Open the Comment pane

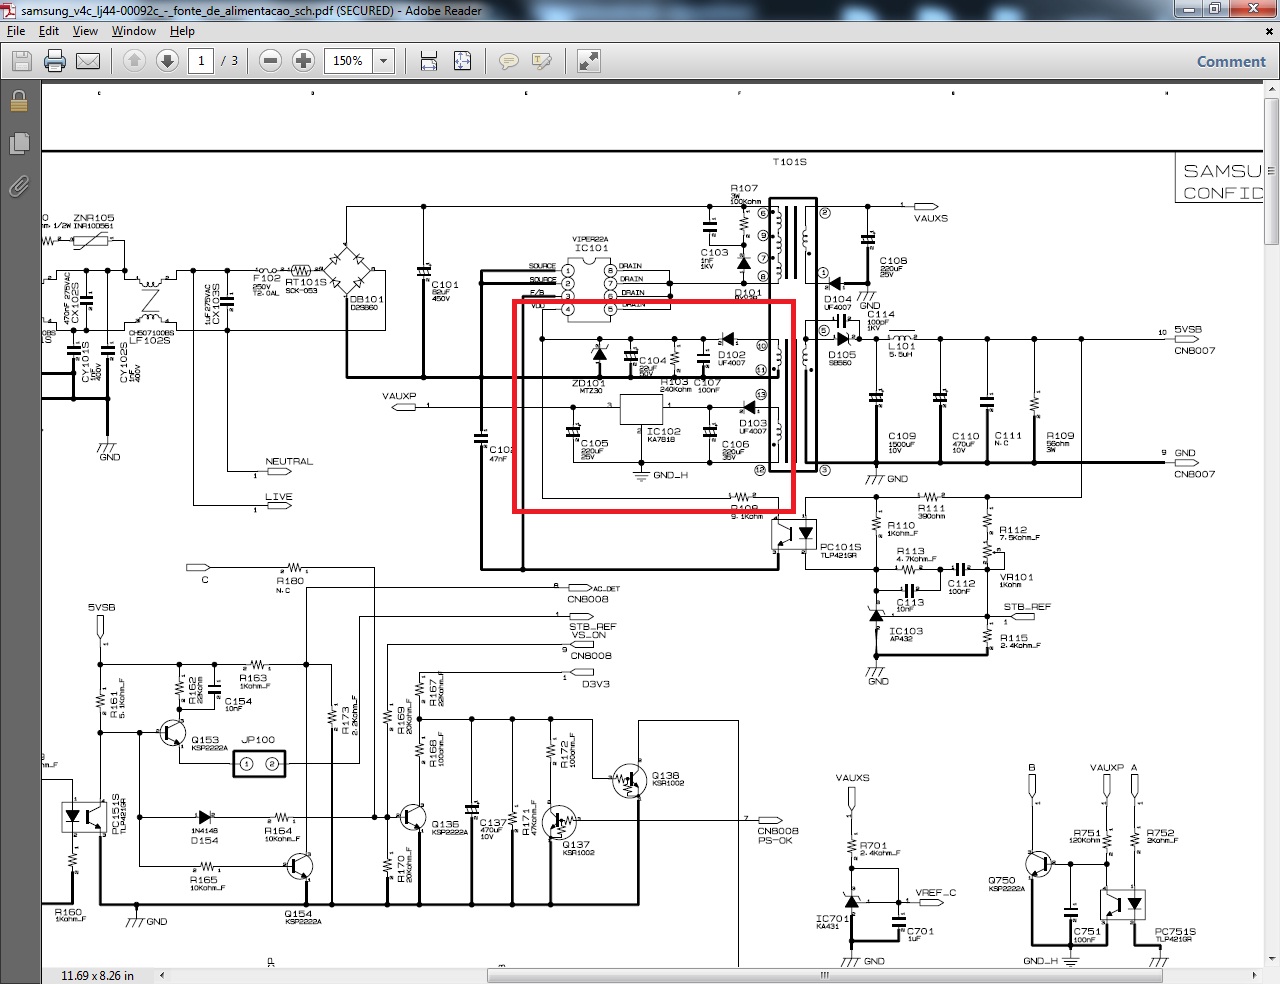point(1231,61)
